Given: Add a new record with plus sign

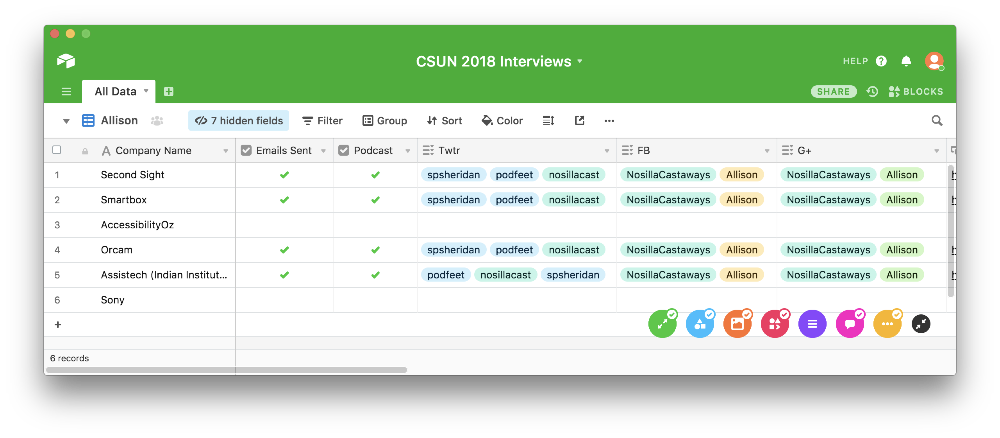Looking at the screenshot, I should [57, 325].
